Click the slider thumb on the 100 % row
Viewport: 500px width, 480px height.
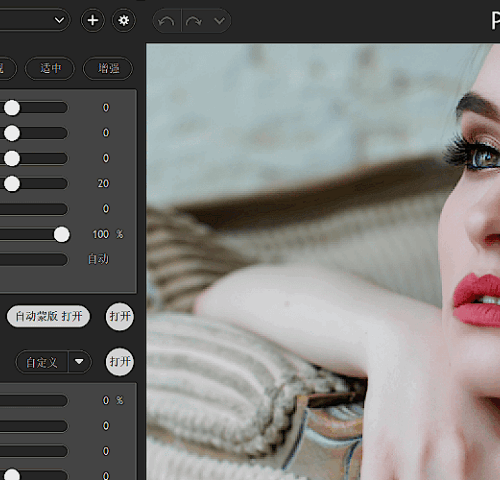62,234
